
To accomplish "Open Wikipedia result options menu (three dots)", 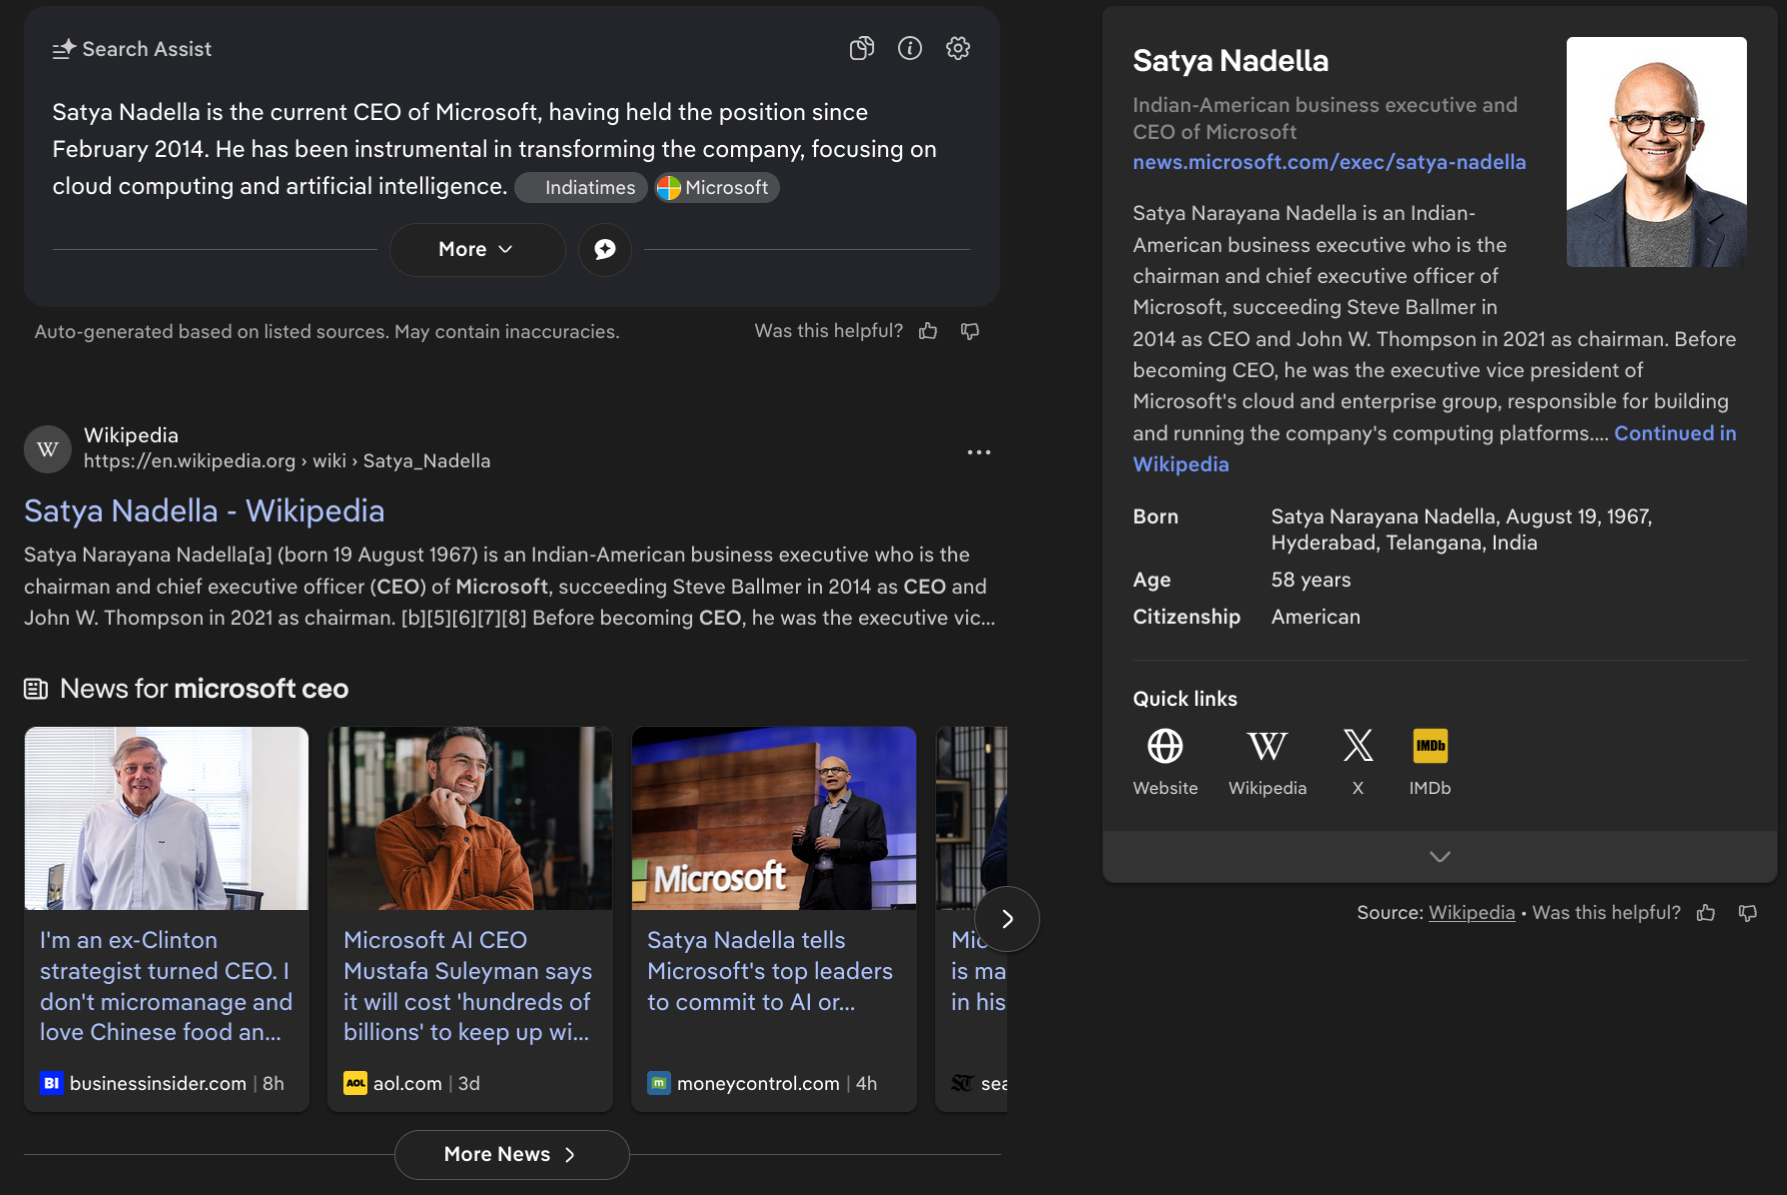I will [979, 452].
